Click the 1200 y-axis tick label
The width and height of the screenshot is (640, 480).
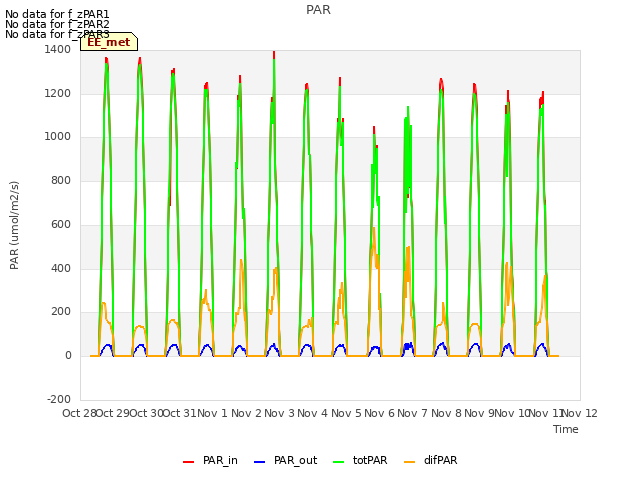pyautogui.click(x=58, y=93)
